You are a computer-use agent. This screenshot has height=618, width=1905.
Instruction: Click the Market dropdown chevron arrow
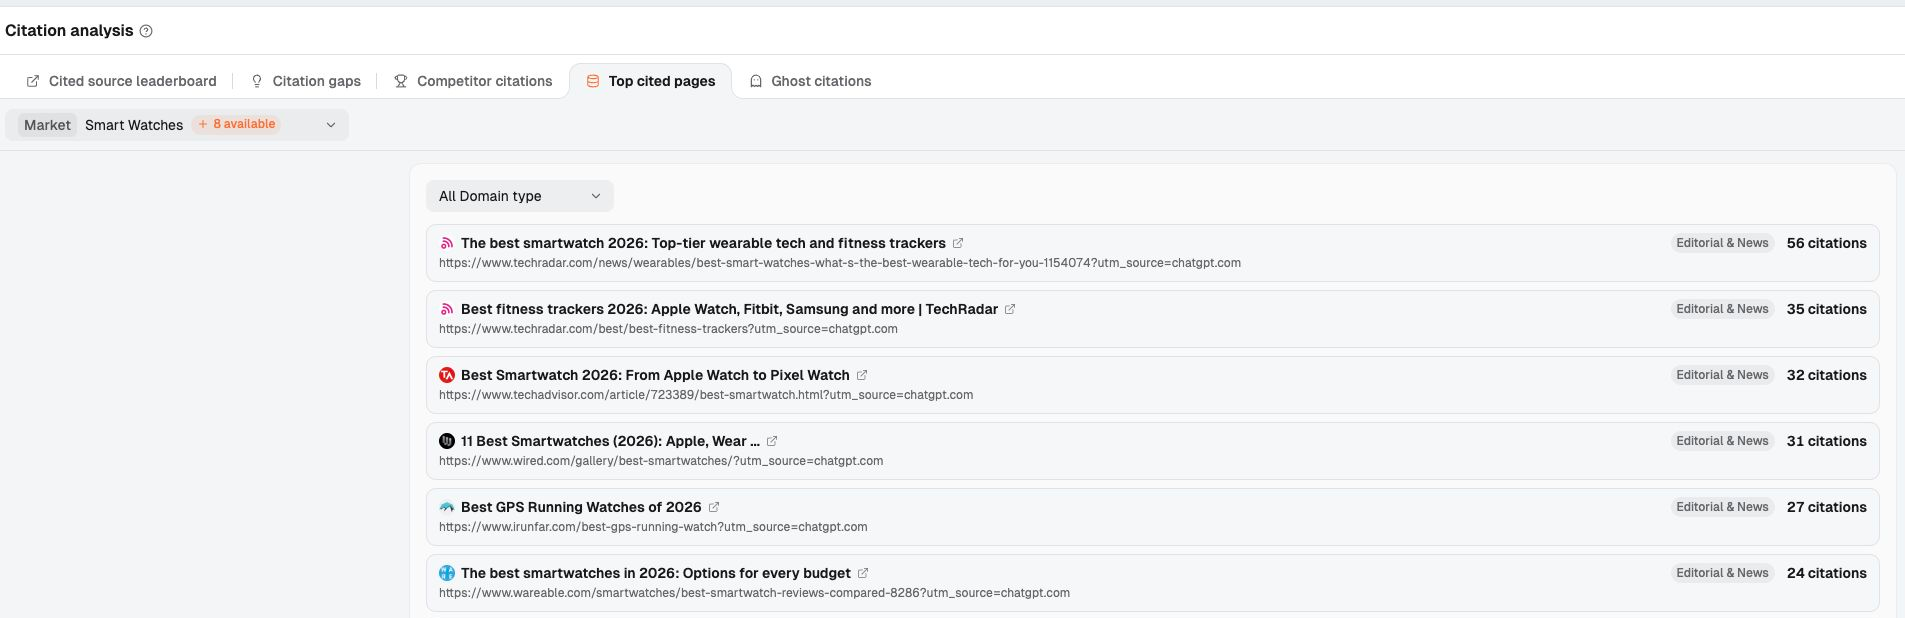331,125
